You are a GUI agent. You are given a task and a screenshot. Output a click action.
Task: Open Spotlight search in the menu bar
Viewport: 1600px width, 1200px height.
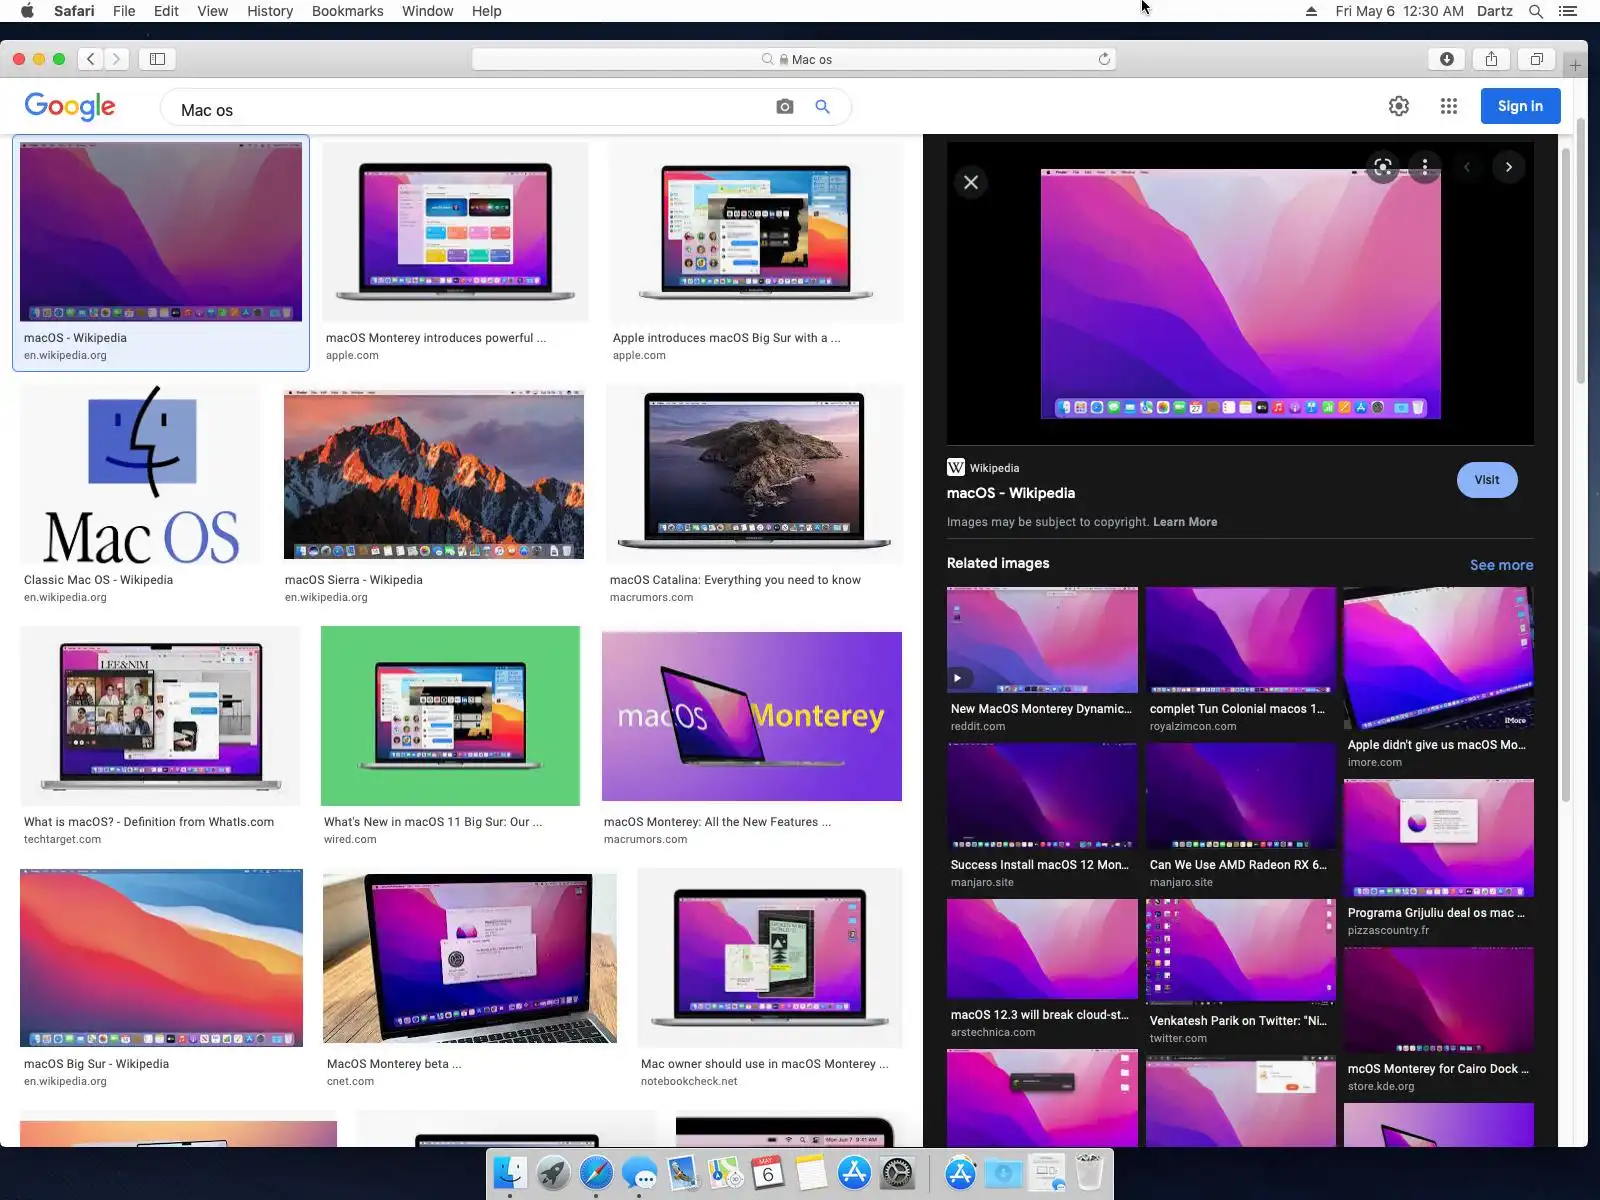click(x=1536, y=11)
